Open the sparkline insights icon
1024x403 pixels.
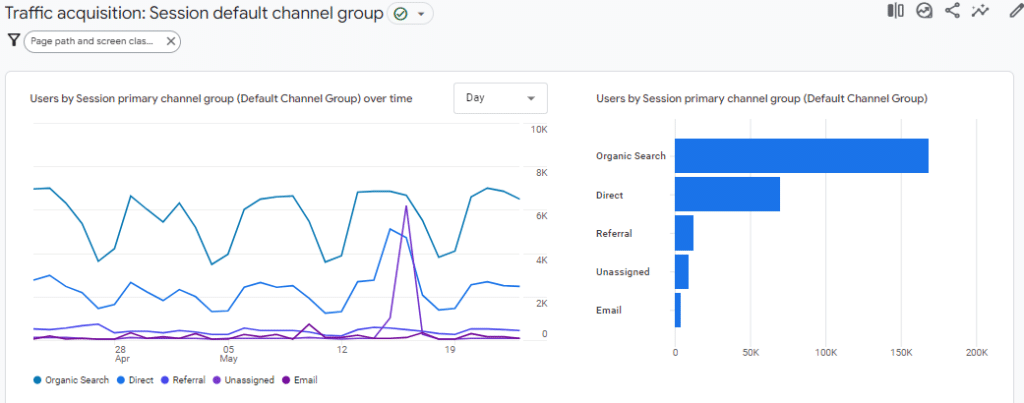click(980, 11)
